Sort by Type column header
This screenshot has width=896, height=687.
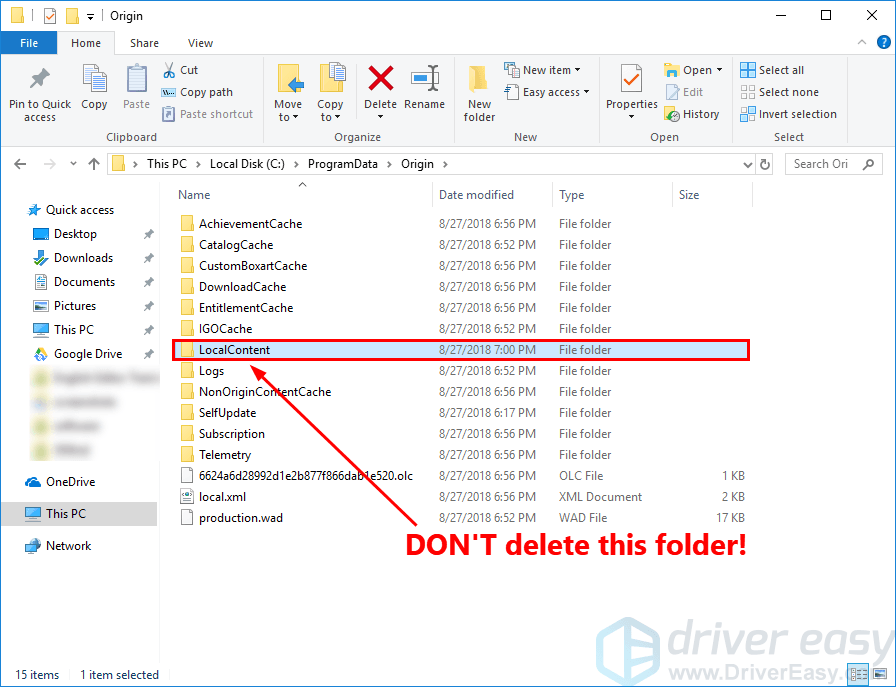(x=571, y=195)
